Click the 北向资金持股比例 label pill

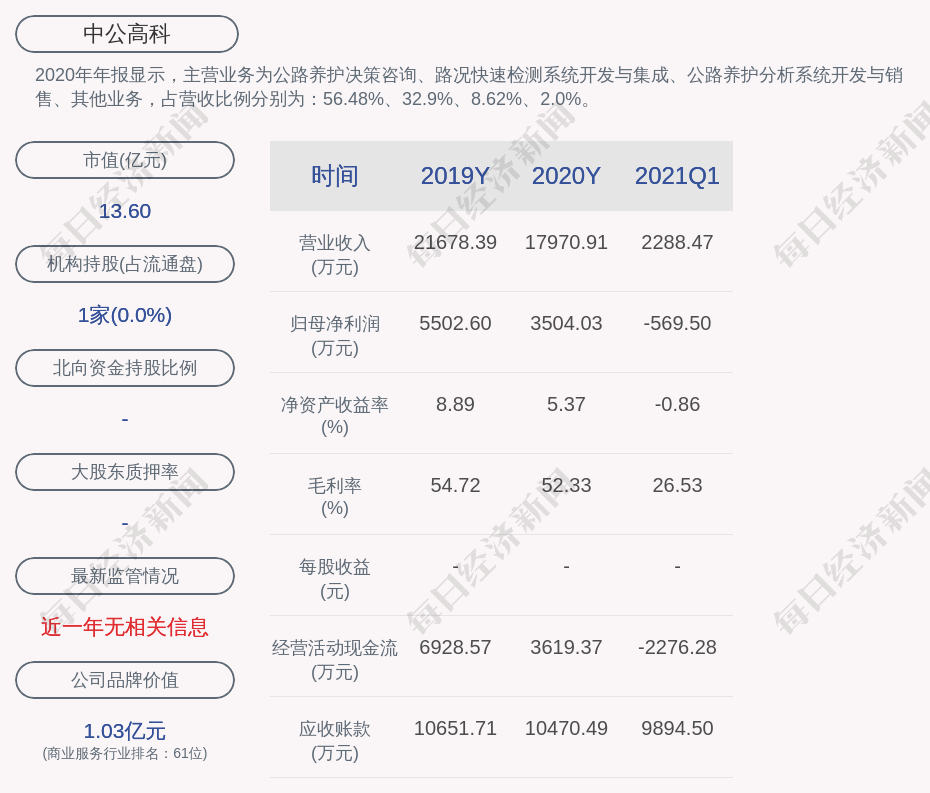click(125, 368)
